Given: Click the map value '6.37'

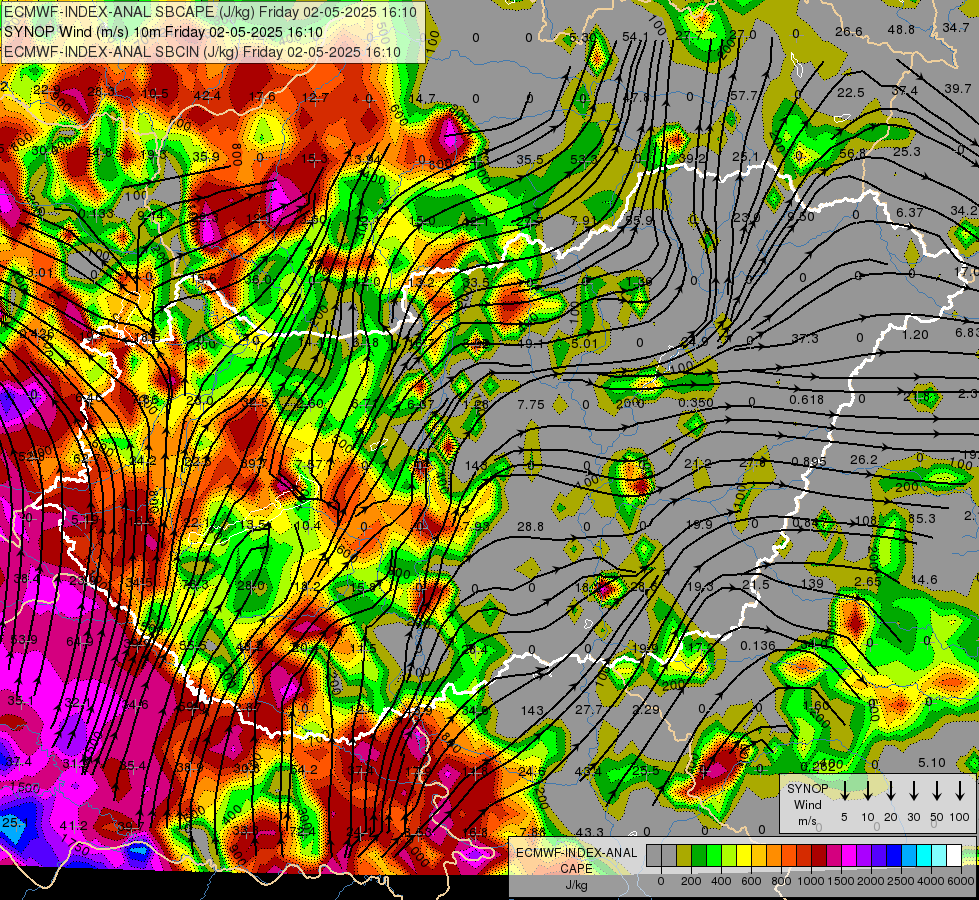Looking at the screenshot, I should coord(910,212).
